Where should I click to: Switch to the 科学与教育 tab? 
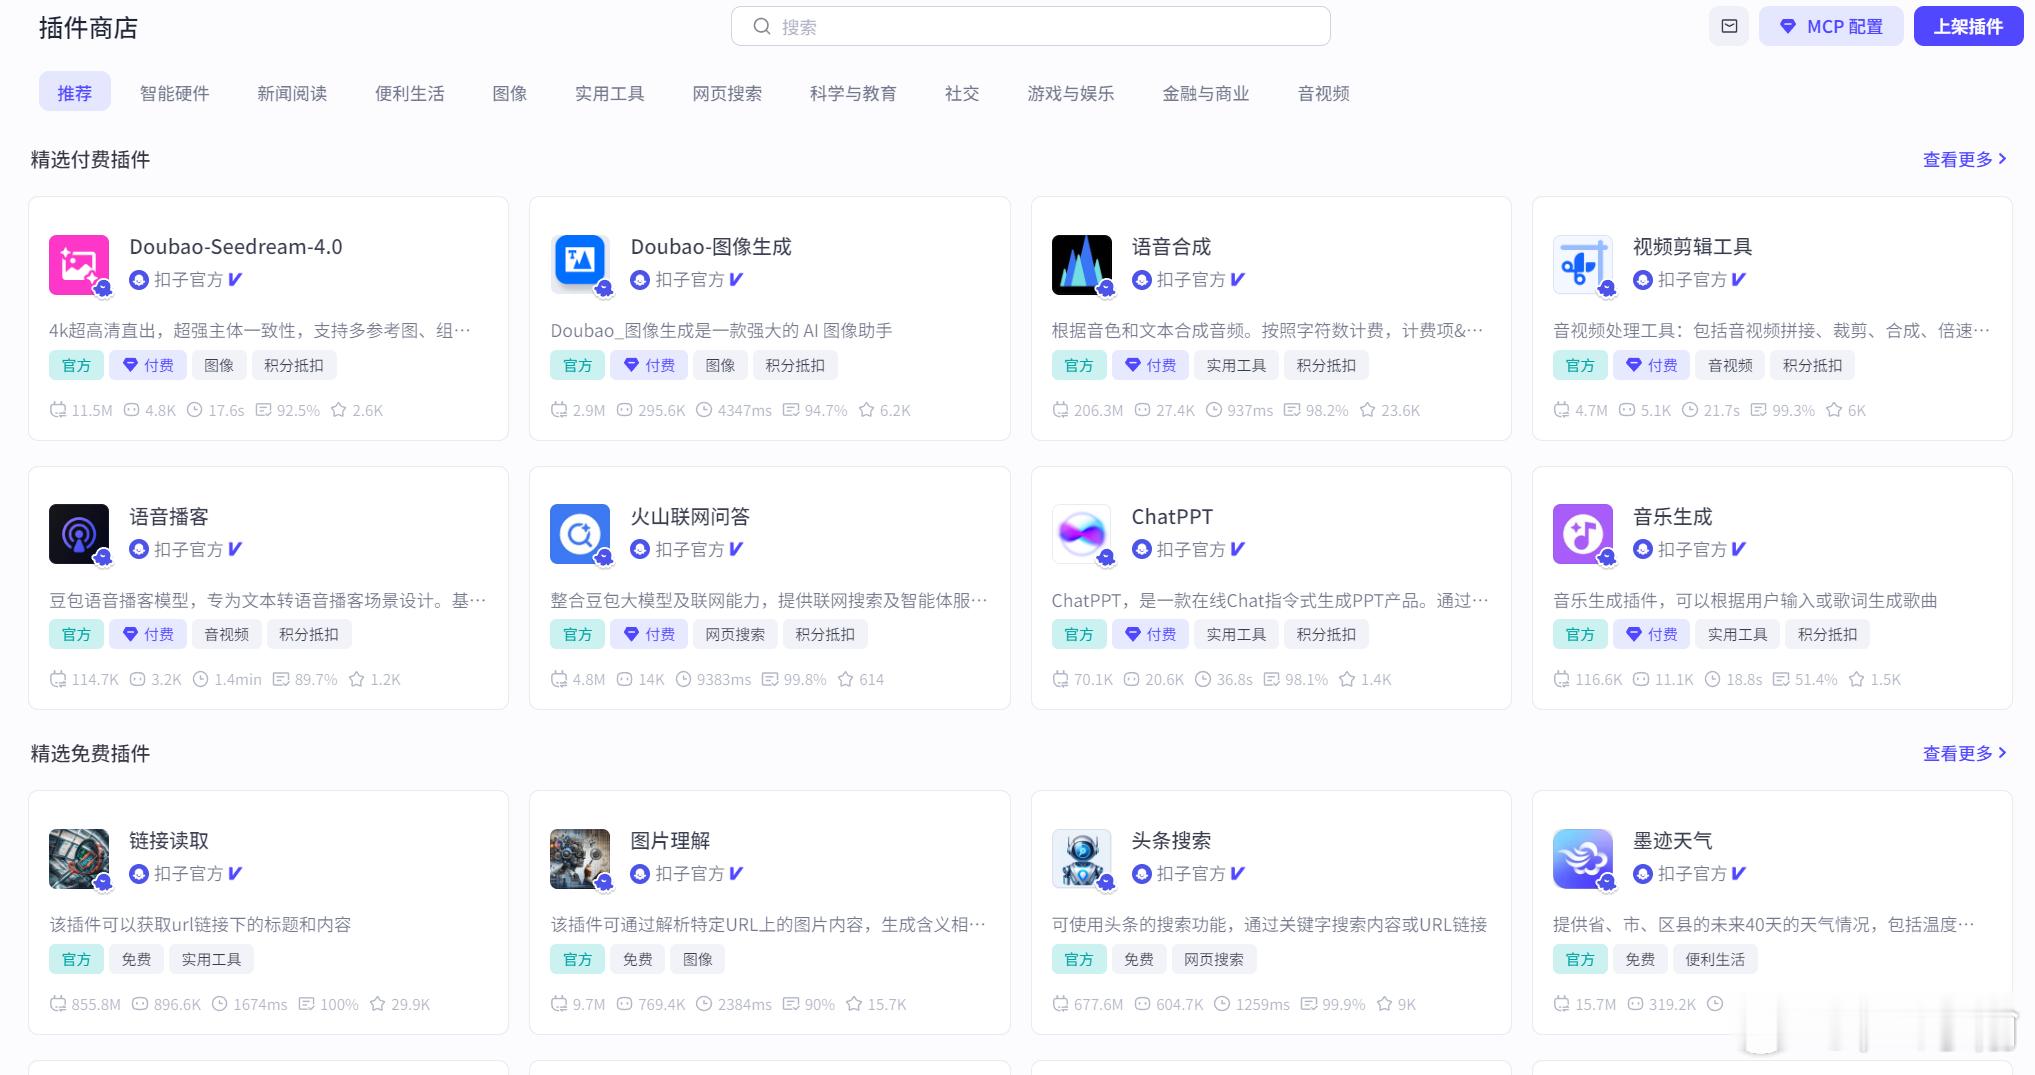click(x=853, y=93)
